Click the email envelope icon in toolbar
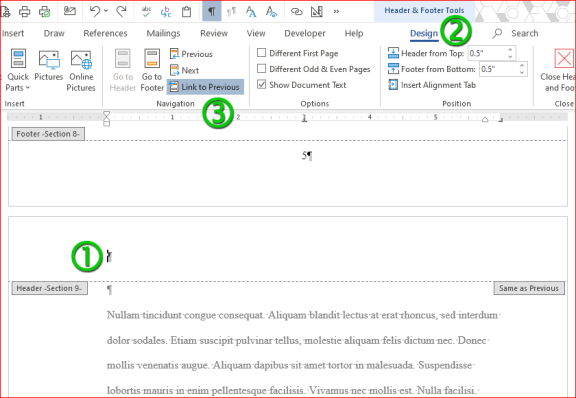The image size is (576, 398). tap(69, 11)
